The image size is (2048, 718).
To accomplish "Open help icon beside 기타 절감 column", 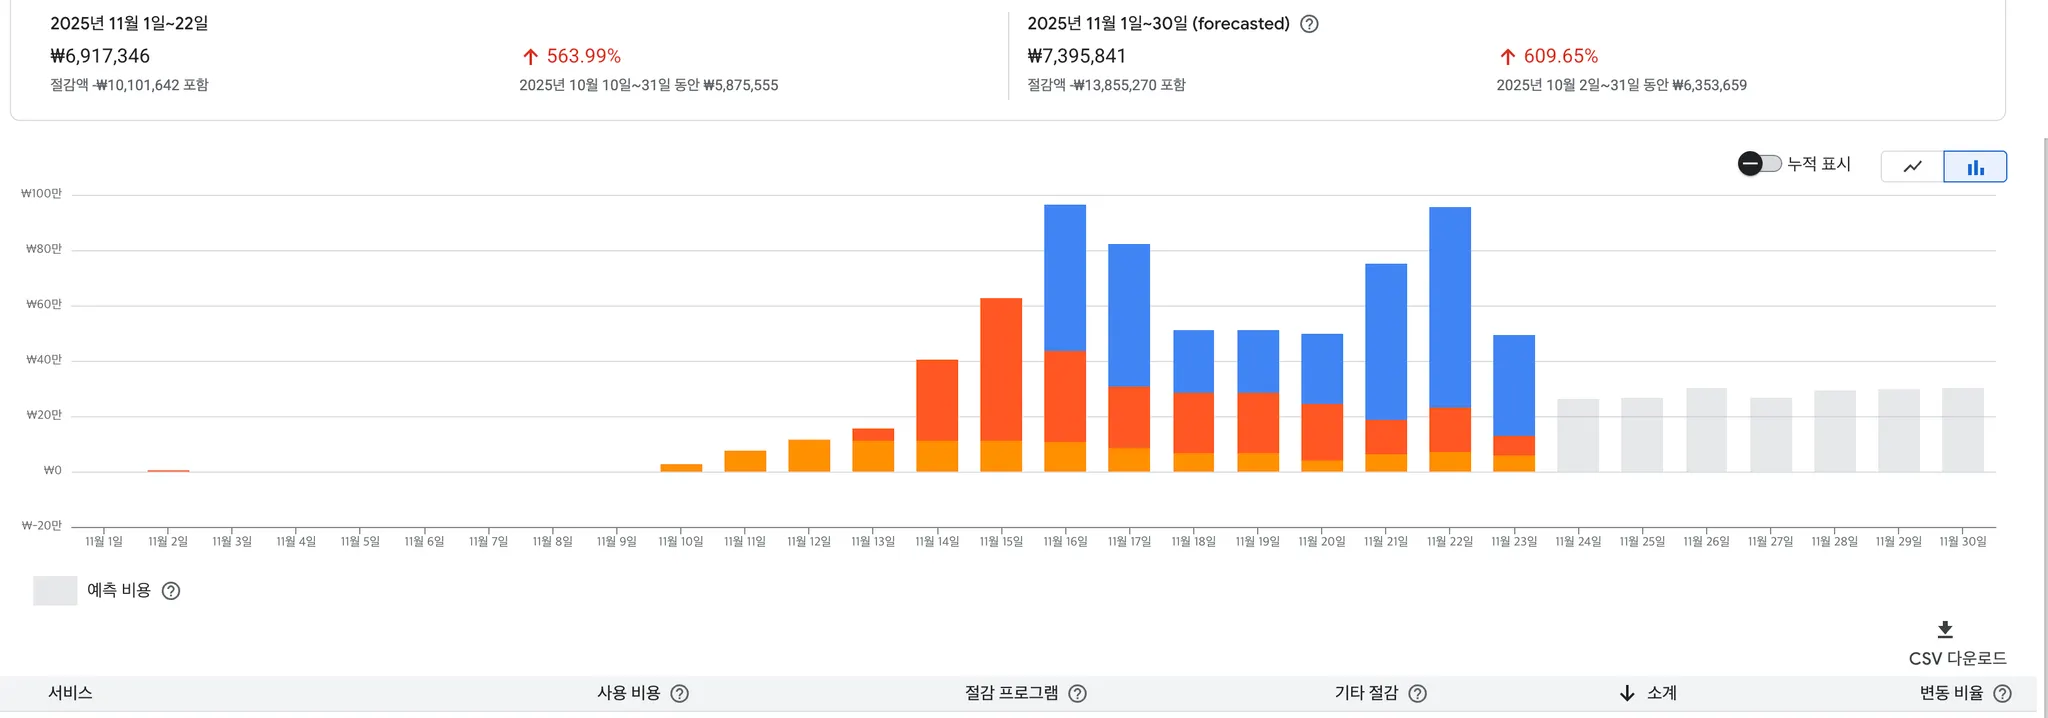I will click(1417, 693).
